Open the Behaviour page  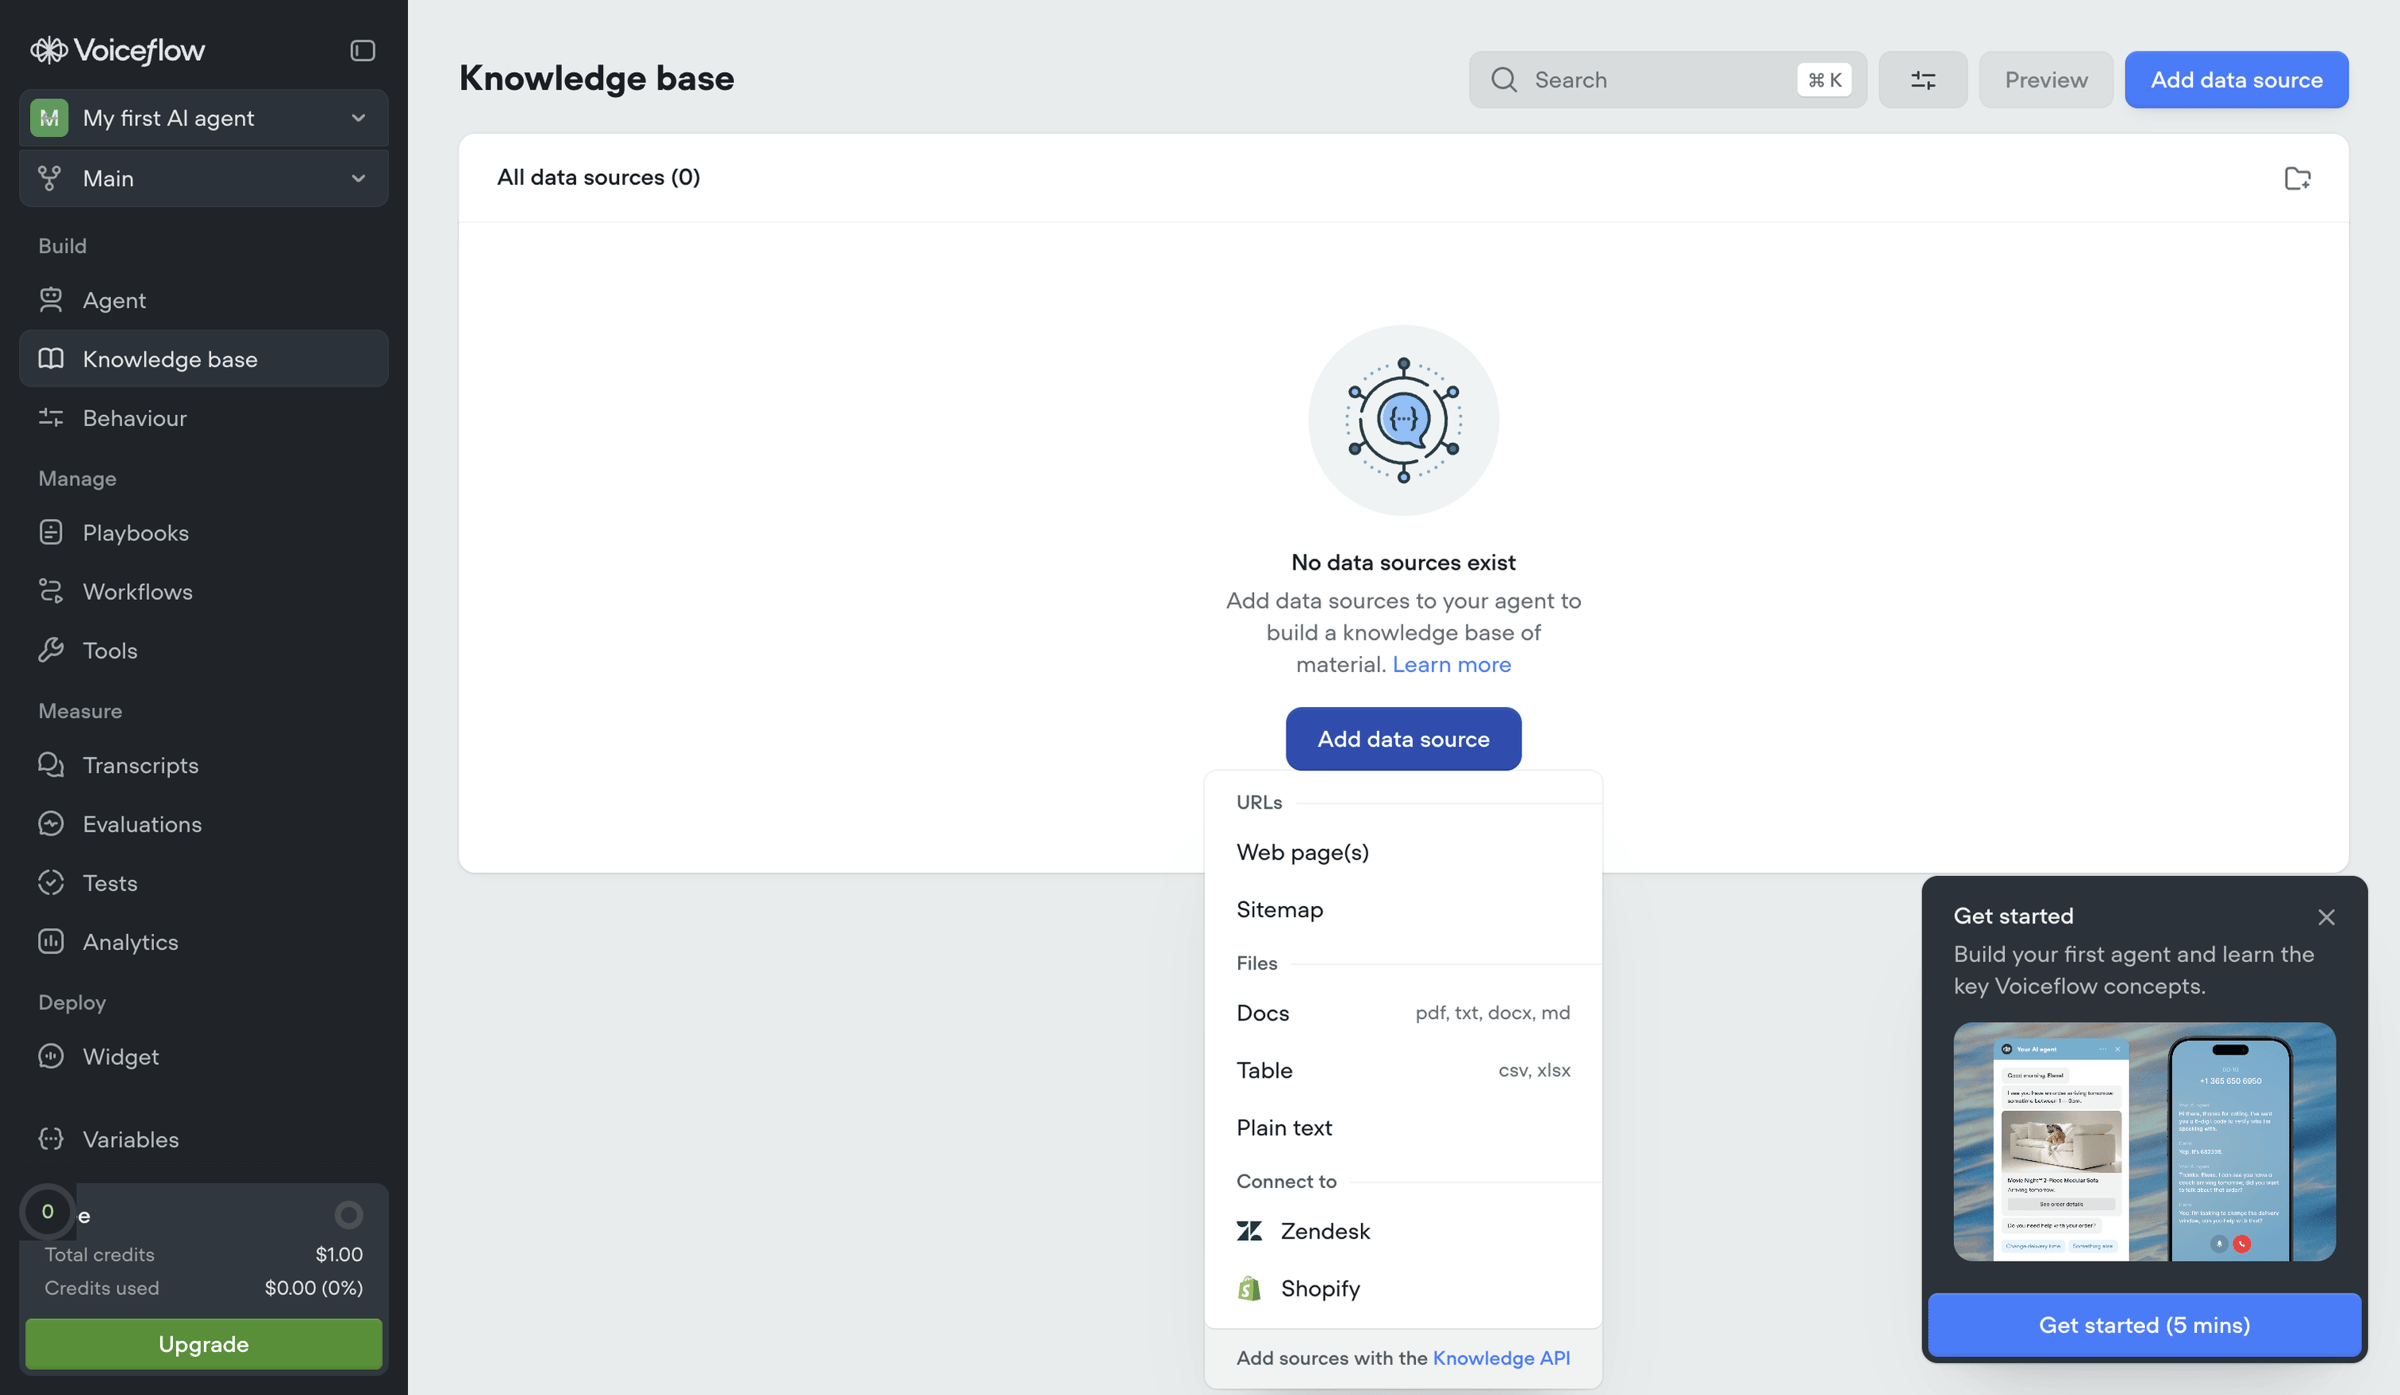click(203, 418)
